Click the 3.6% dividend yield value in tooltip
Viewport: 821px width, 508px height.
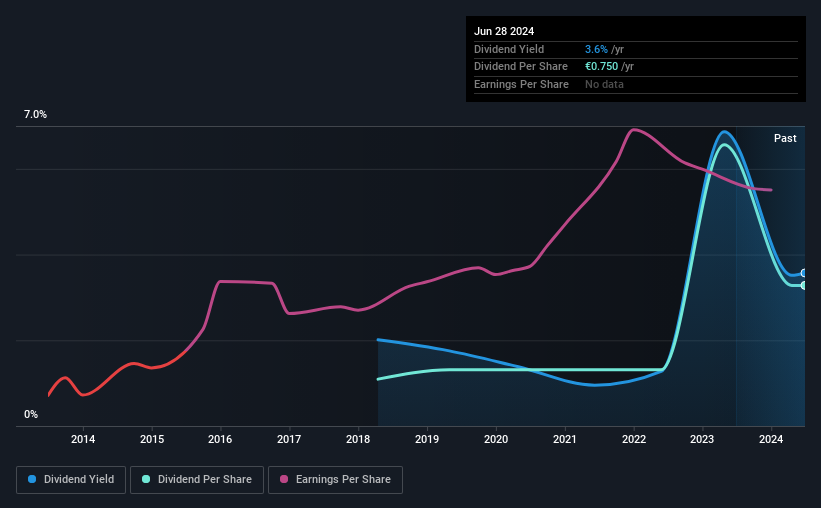click(596, 49)
